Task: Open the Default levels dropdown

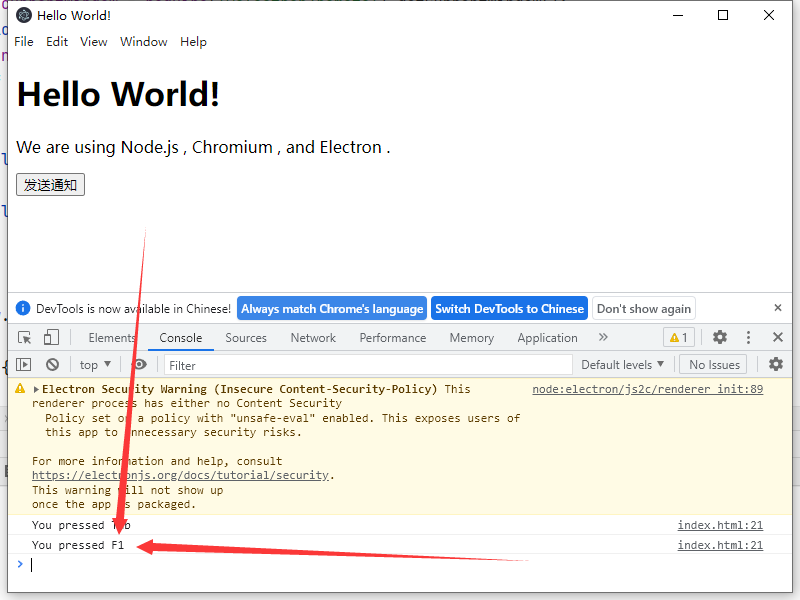Action: coord(622,365)
